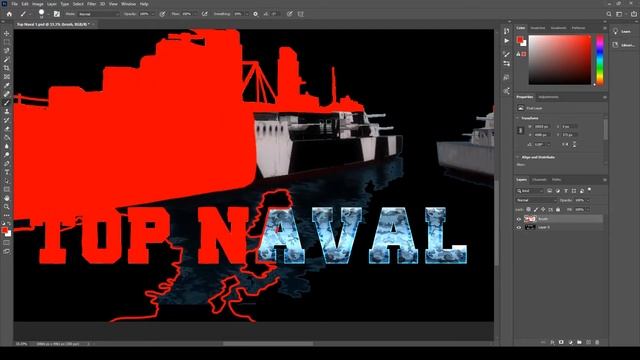Collapse Align and Distribute section
Image resolution: width=640 pixels, height=360 pixels.
coord(518,157)
